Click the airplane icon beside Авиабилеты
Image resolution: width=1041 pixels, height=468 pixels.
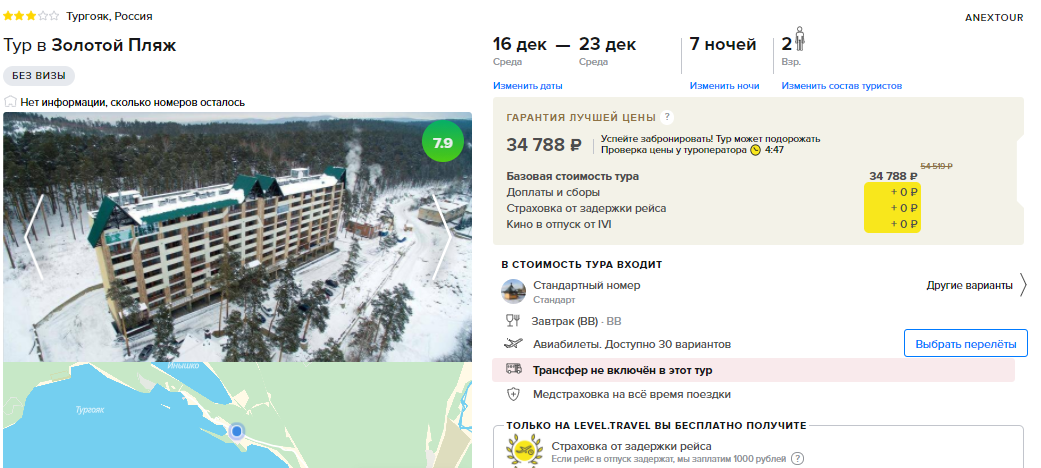513,344
